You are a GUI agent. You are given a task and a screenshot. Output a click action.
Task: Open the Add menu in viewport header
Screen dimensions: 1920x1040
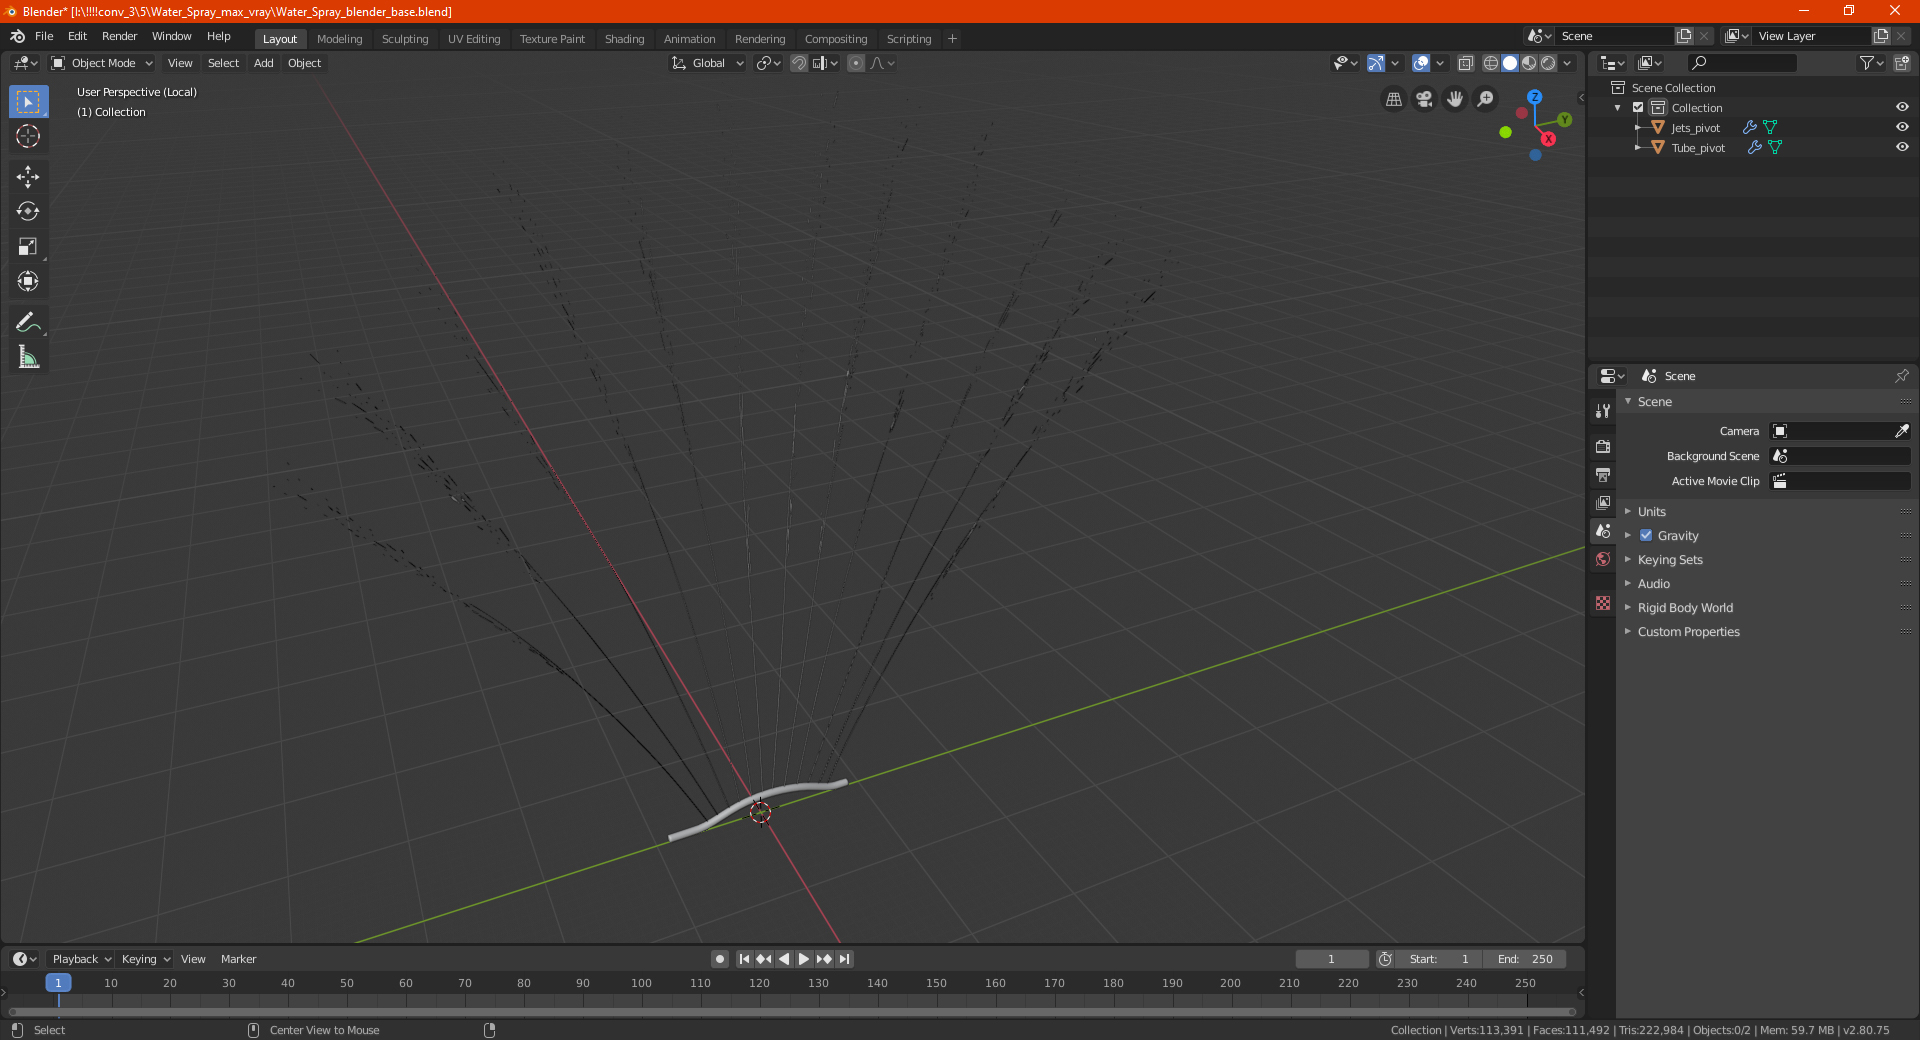263,63
